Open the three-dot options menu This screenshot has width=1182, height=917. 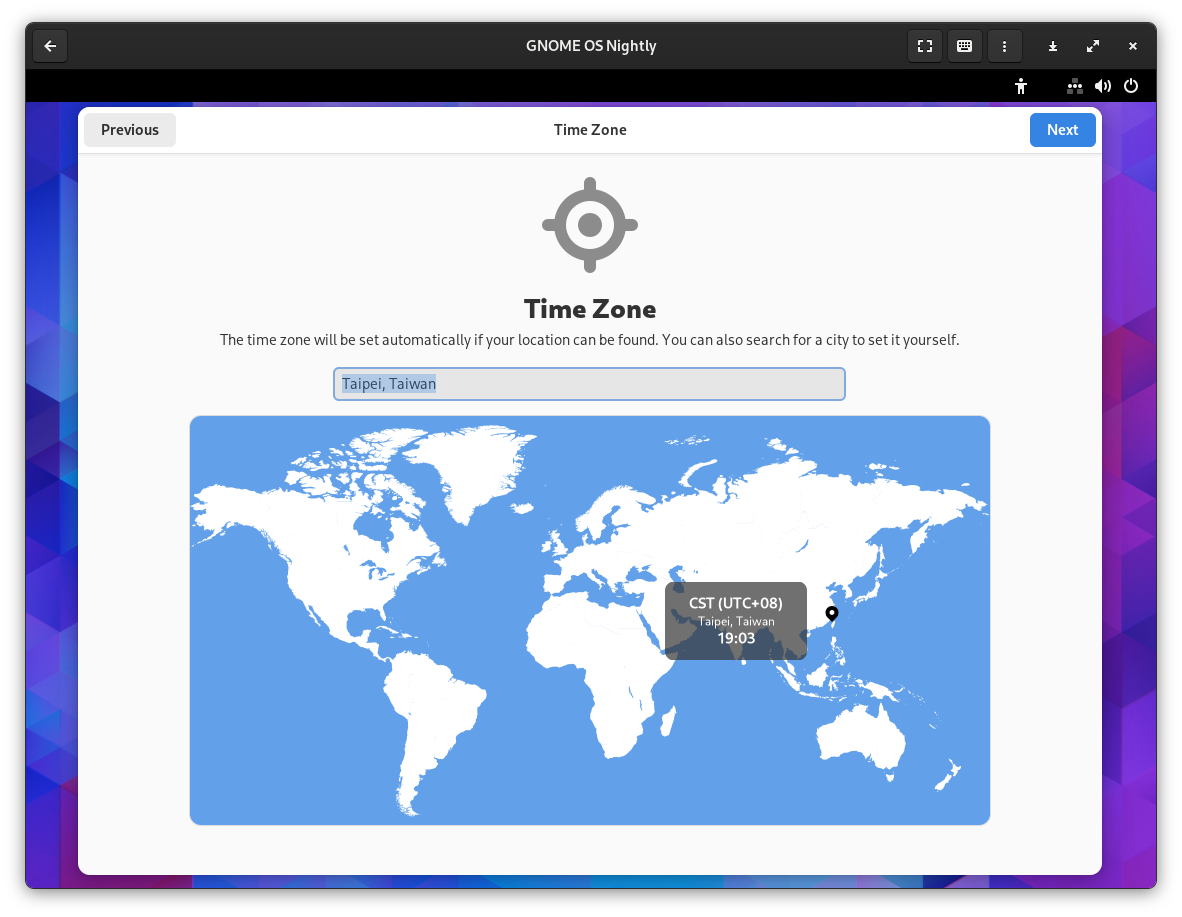point(1005,45)
